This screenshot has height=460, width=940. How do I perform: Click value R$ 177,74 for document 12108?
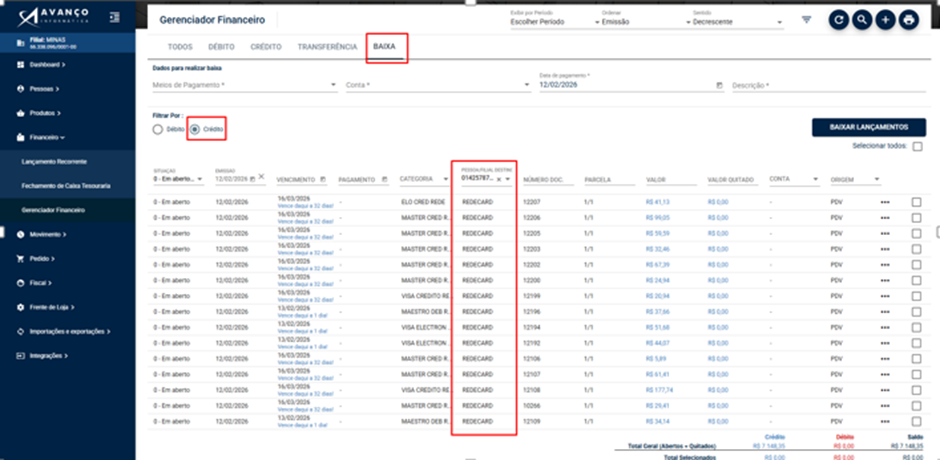click(659, 390)
